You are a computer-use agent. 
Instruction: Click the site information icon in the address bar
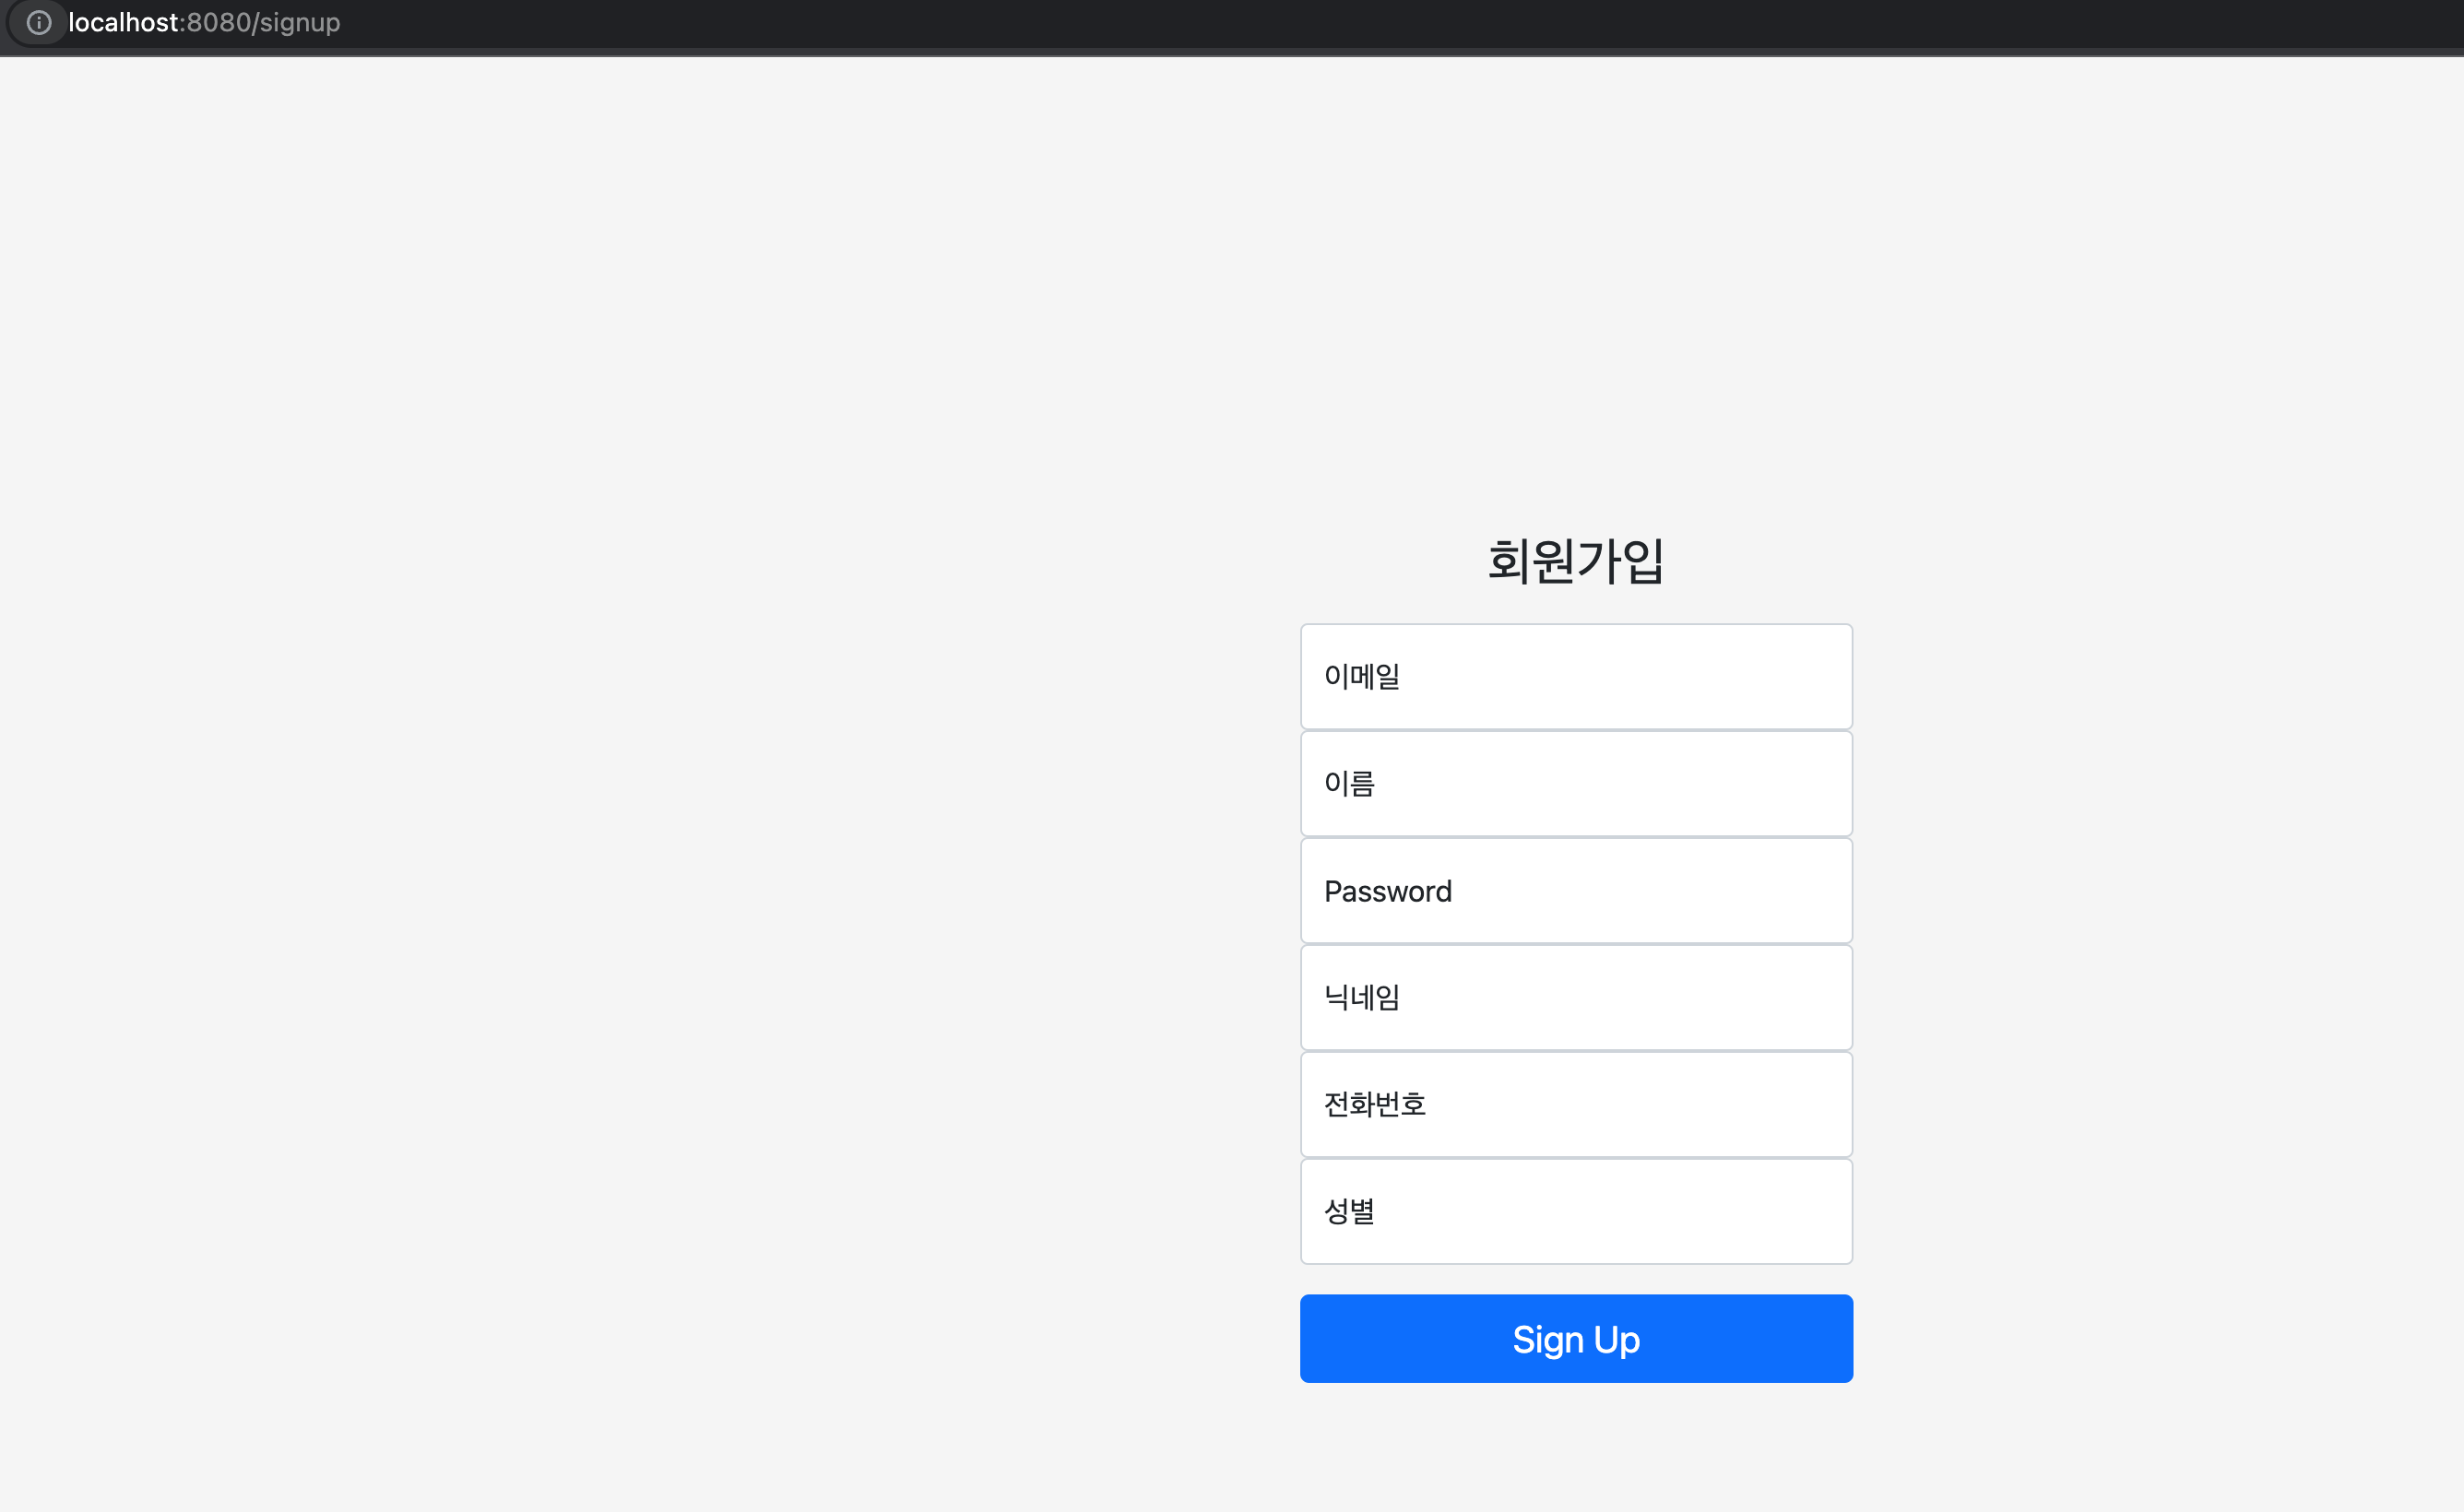click(x=39, y=22)
